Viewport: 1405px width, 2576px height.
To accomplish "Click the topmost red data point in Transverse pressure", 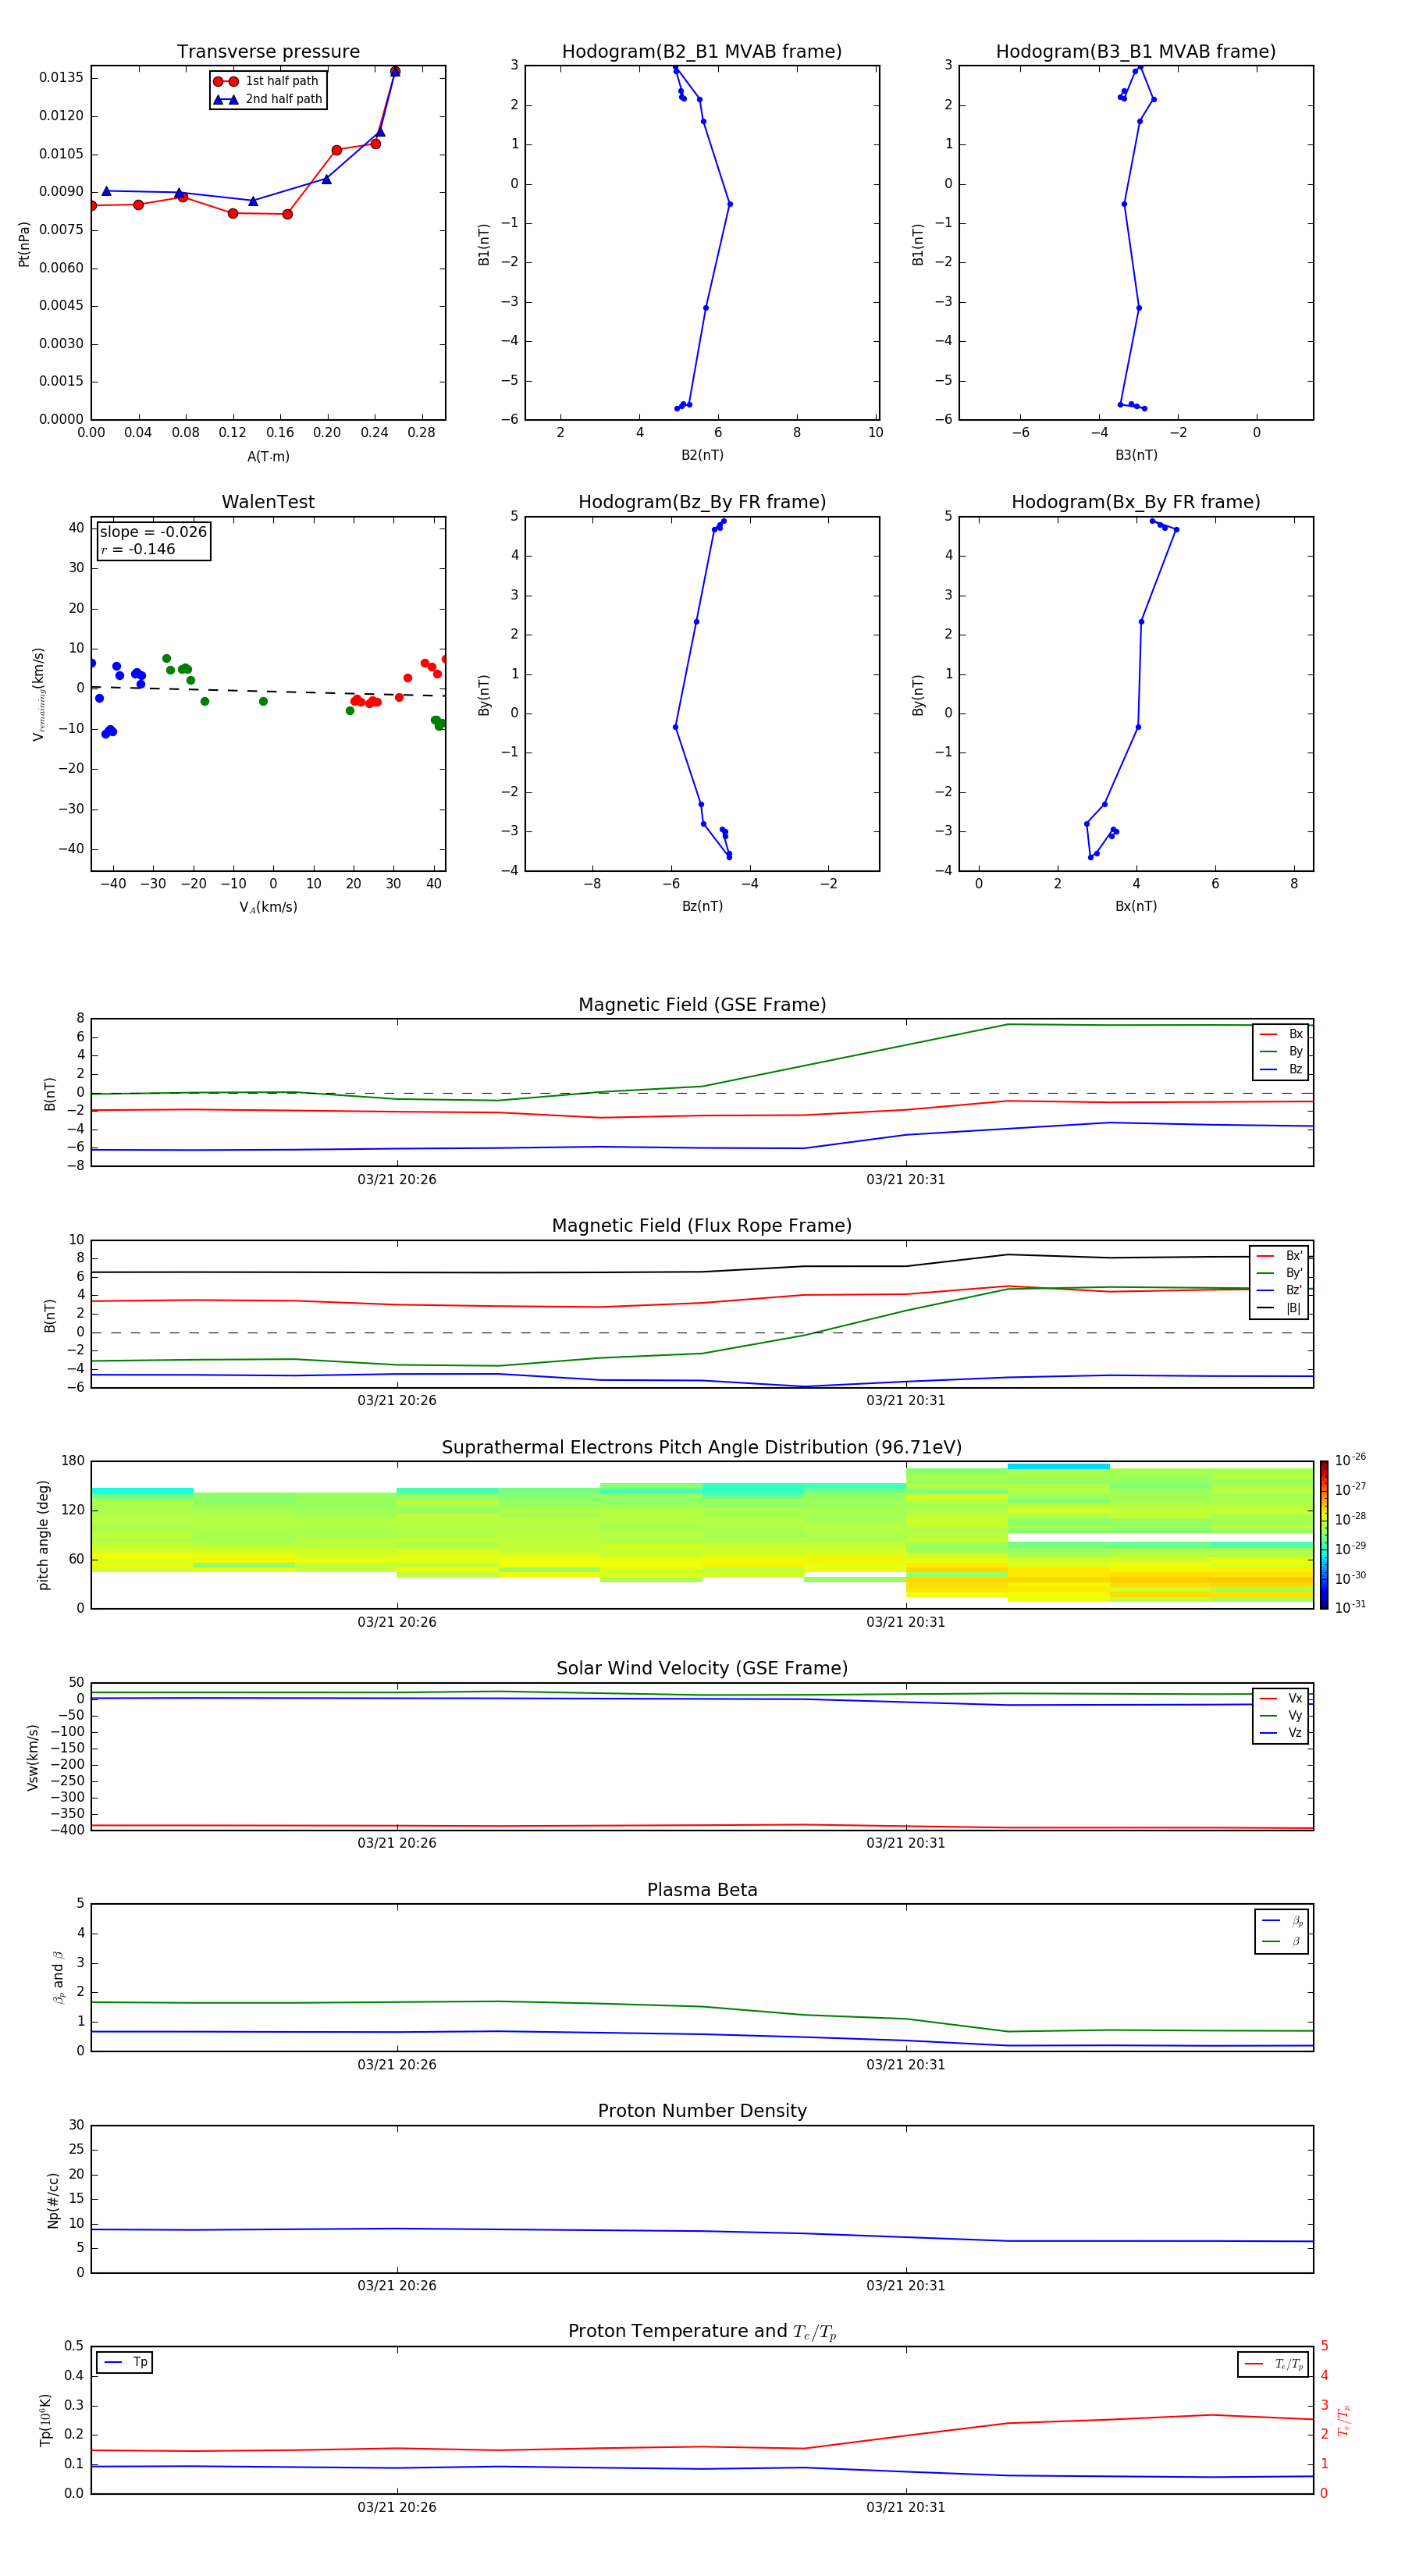I will 395,71.
